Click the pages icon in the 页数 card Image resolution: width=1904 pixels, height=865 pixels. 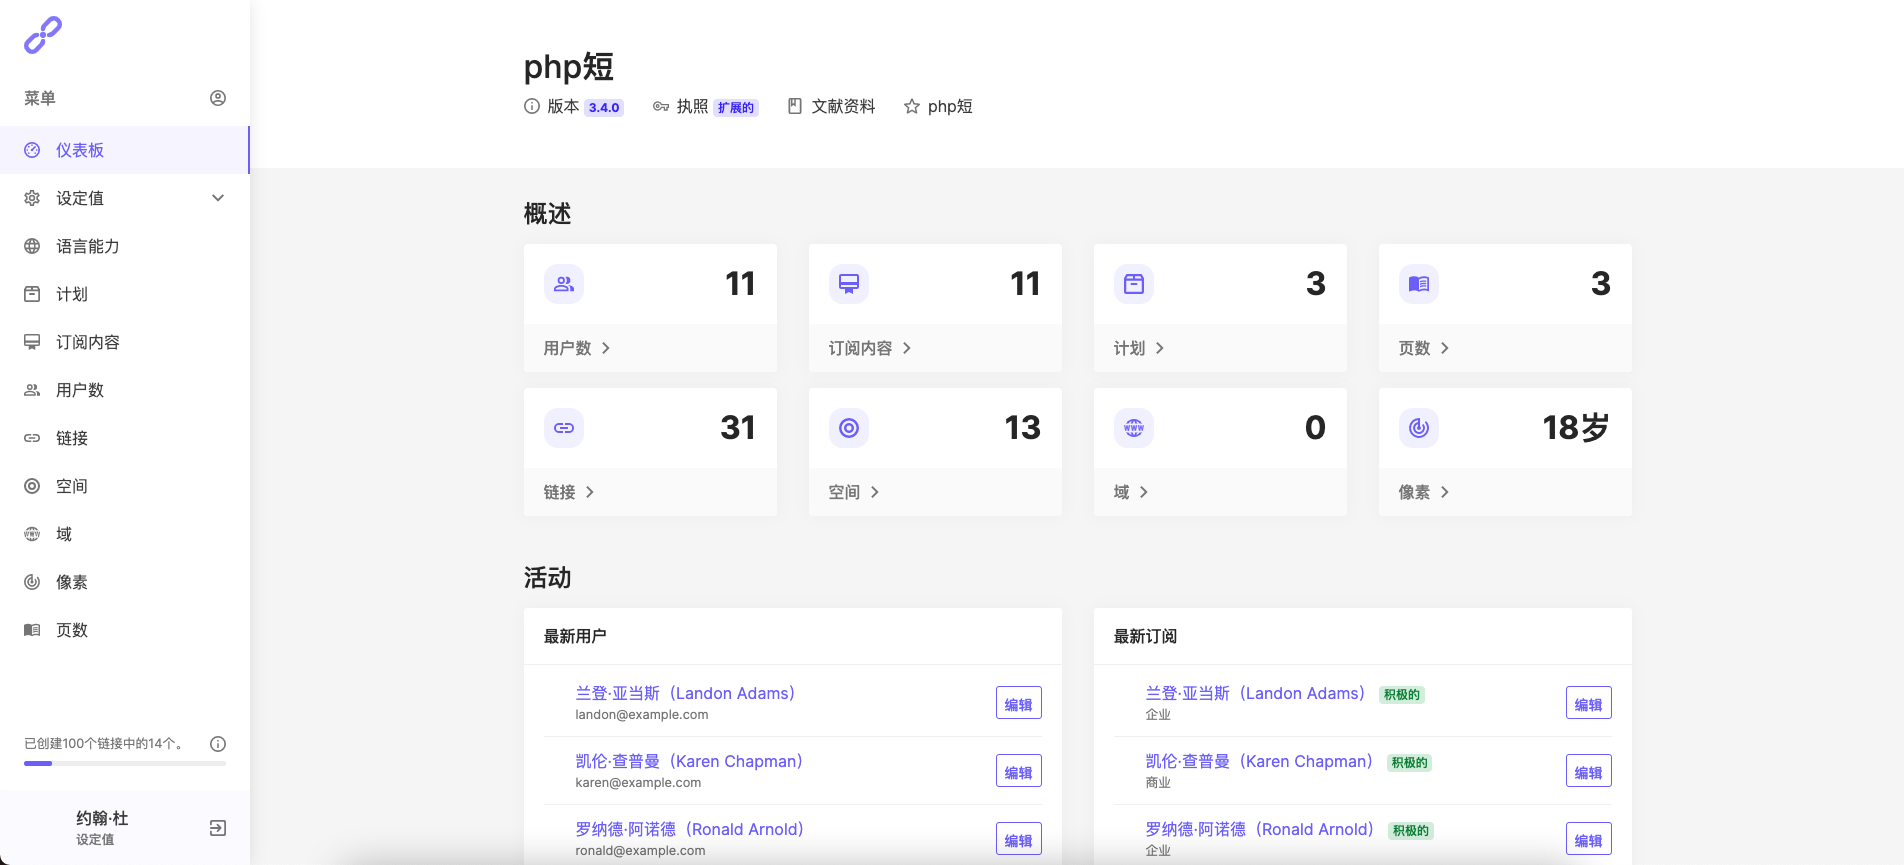pos(1419,284)
